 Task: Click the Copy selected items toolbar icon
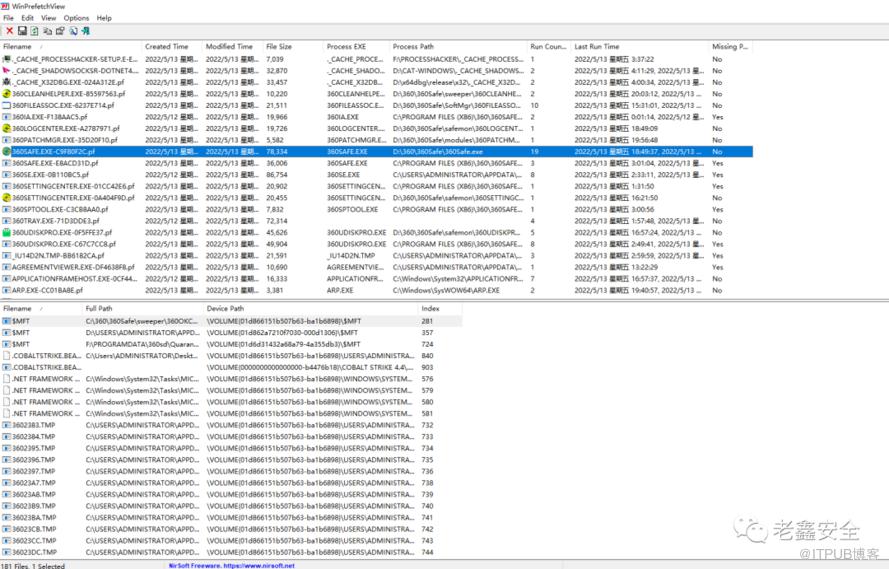[x=47, y=31]
